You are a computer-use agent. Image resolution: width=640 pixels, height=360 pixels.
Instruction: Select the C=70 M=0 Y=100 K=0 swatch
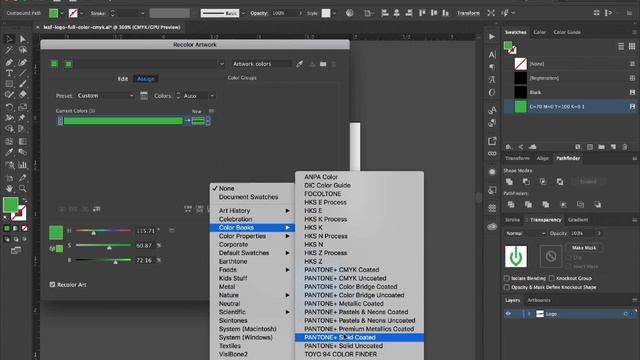(x=569, y=107)
